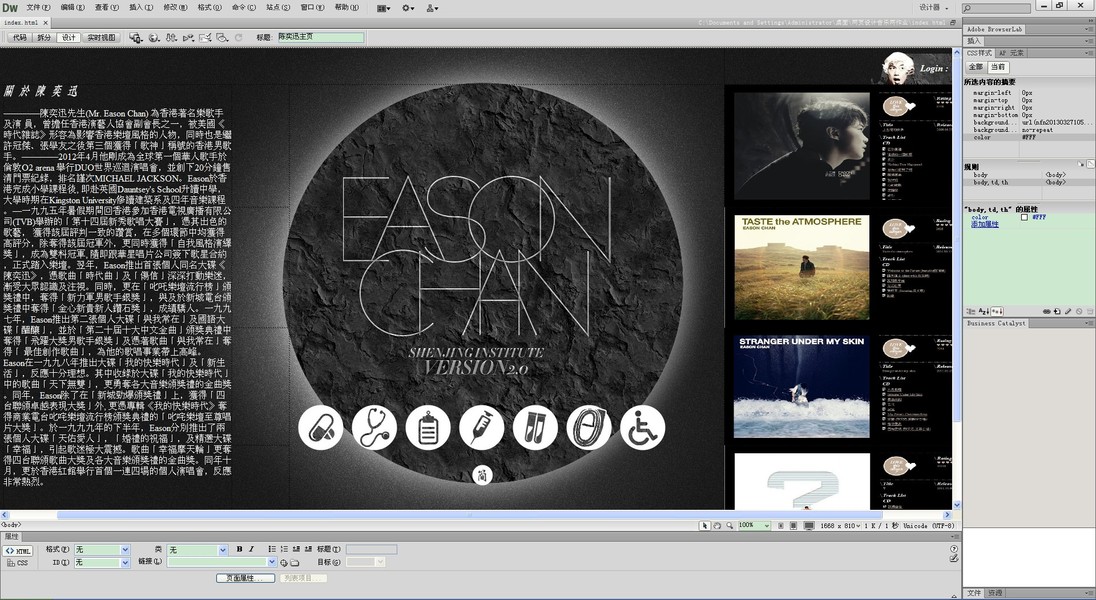
Task: Show 全部 all CSS rules mode
Action: click(x=975, y=67)
